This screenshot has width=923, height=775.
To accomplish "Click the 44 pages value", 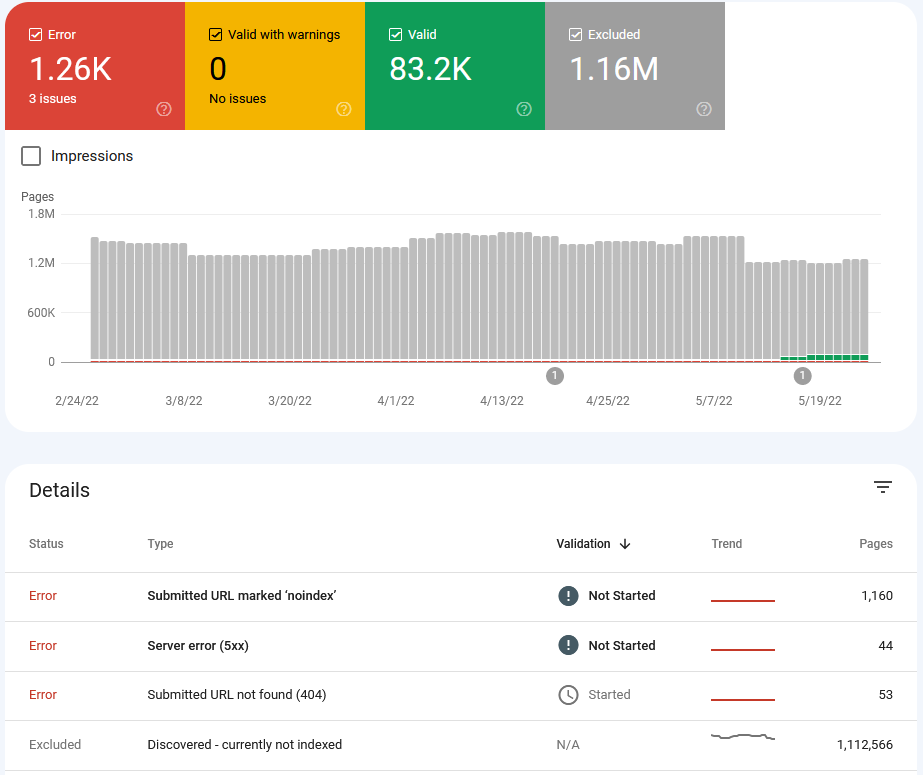I will (x=885, y=646).
